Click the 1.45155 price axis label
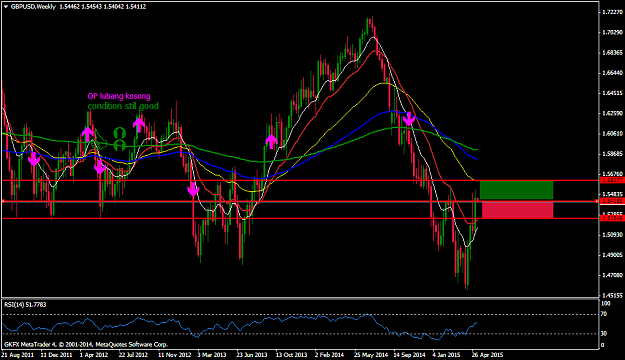This screenshot has width=625, height=360. point(612,295)
